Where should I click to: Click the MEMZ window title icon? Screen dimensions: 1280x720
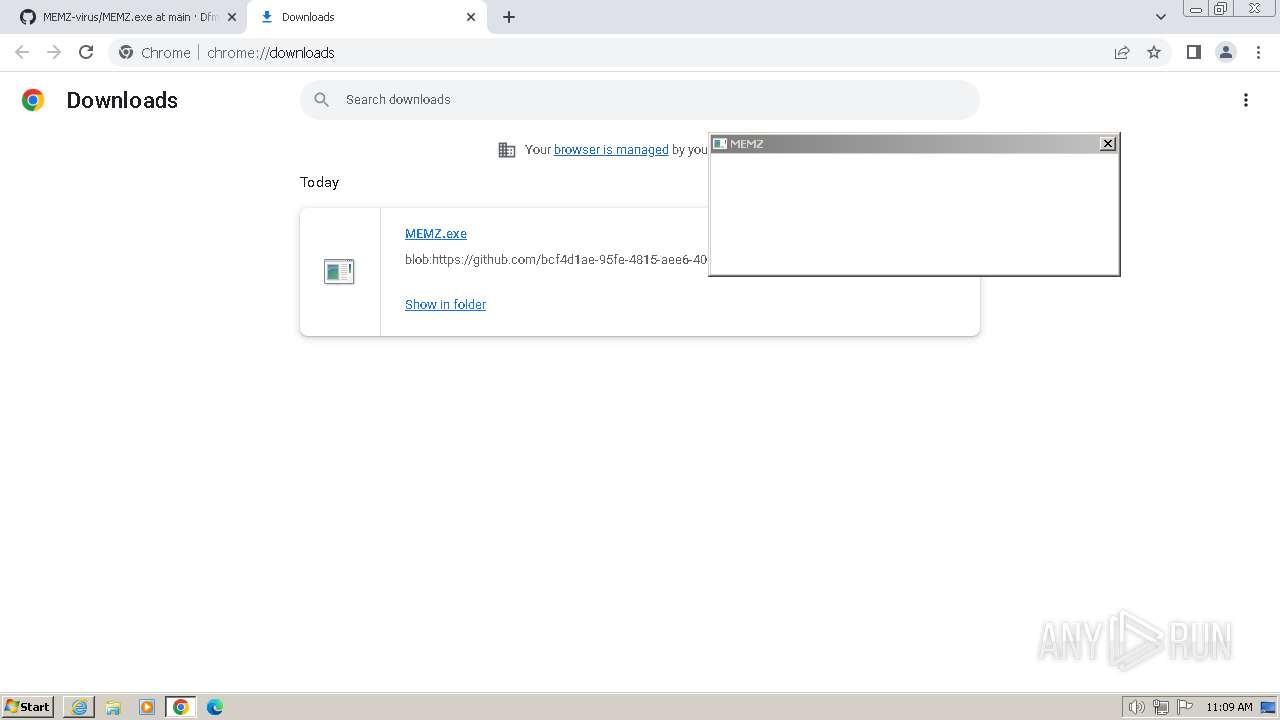pyautogui.click(x=720, y=144)
